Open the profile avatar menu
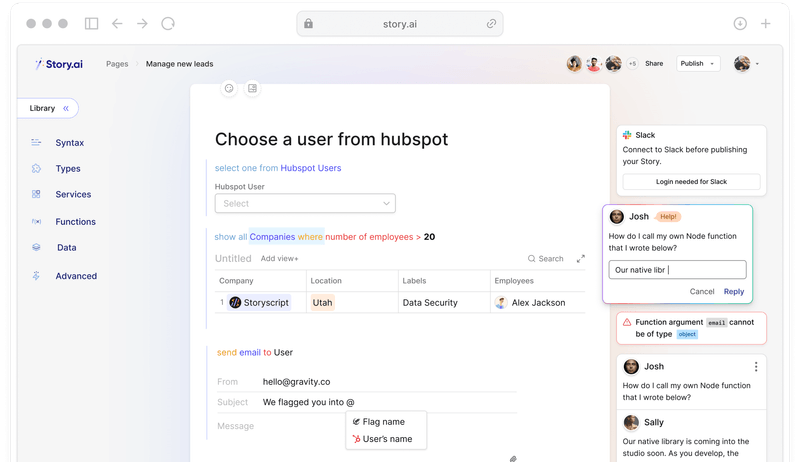The height and width of the screenshot is (462, 800). click(746, 64)
